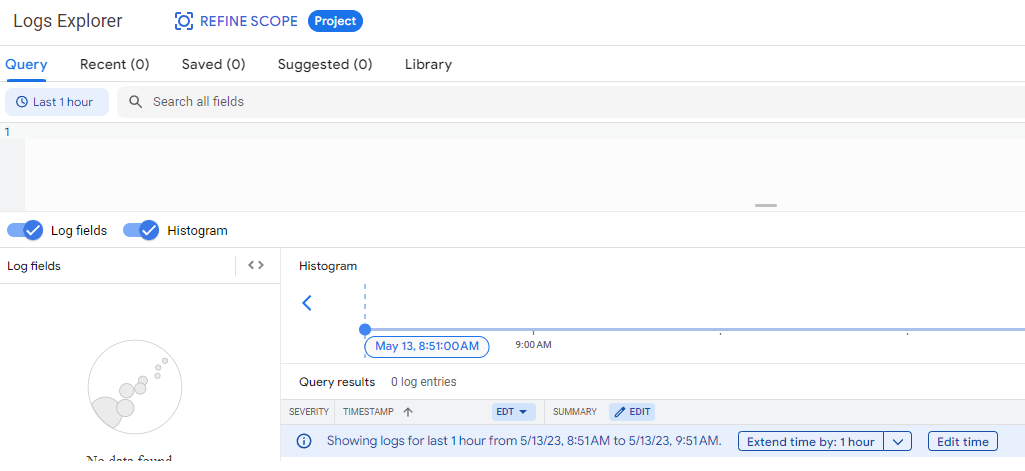Screen dimensions: 1025x471
Task: Open the EDT timezone dropdown
Action: coord(513,412)
